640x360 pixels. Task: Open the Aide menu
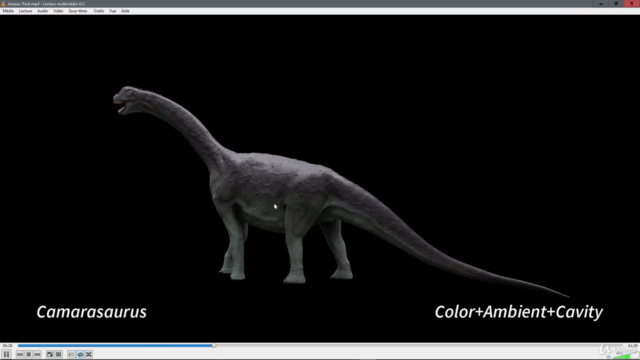[x=125, y=11]
